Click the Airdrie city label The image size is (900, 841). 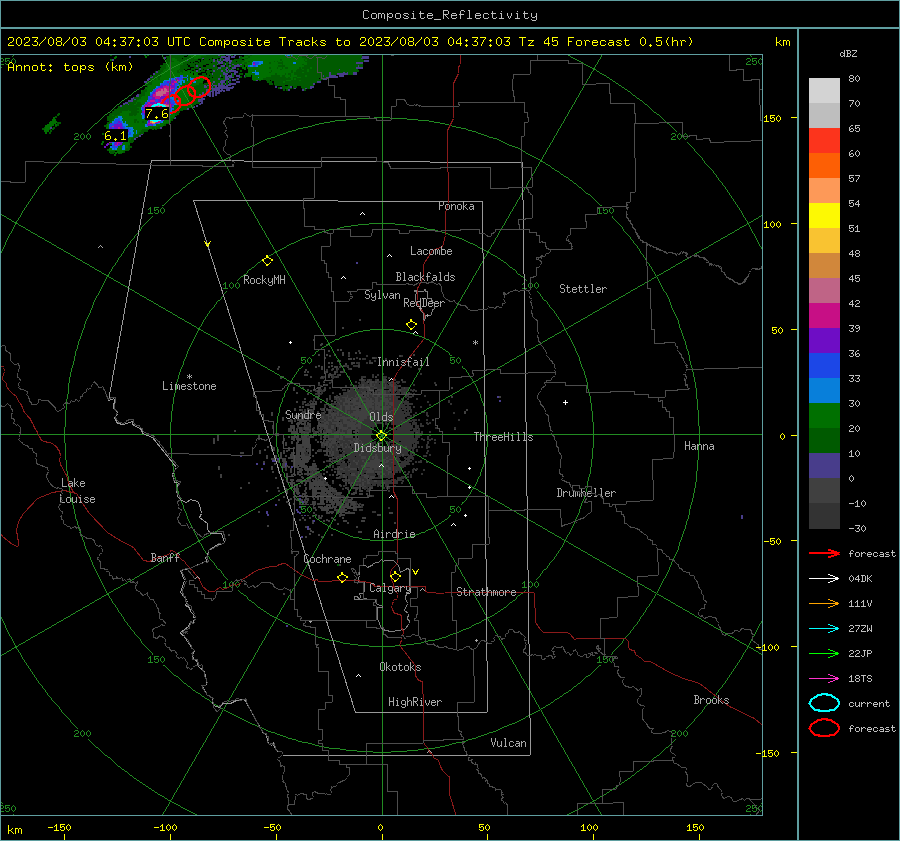394,534
